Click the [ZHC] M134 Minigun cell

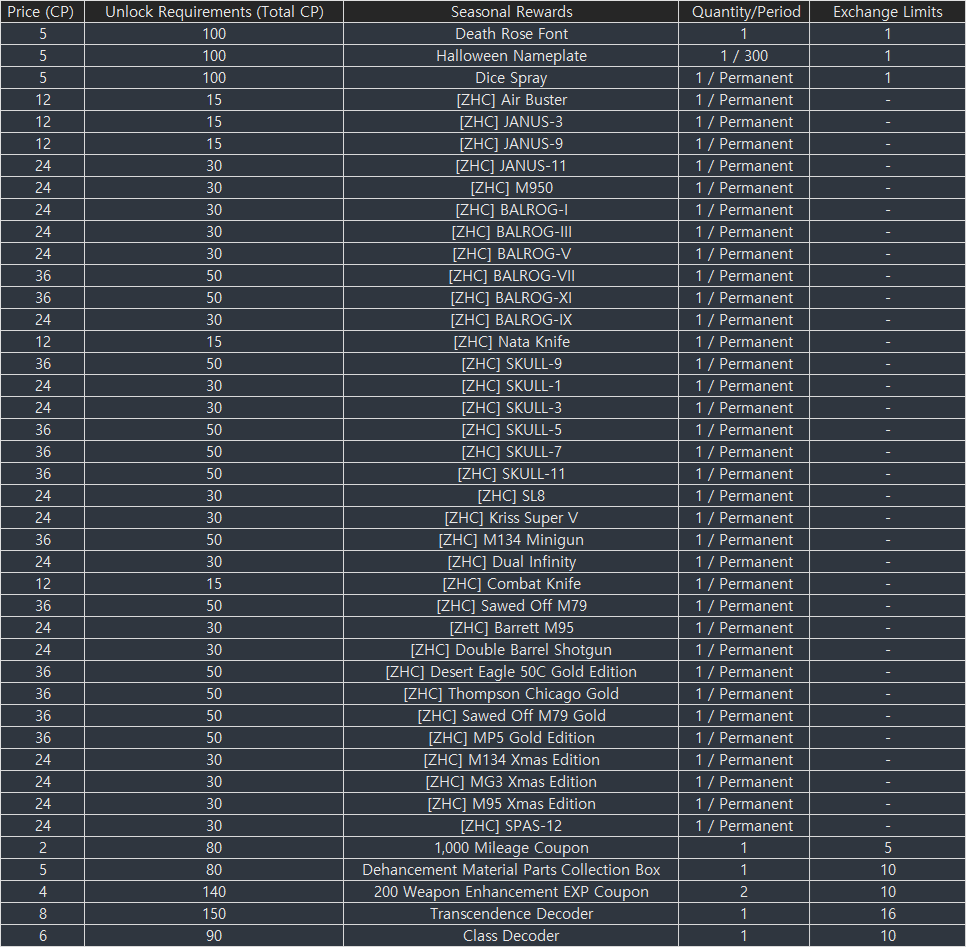pyautogui.click(x=511, y=540)
